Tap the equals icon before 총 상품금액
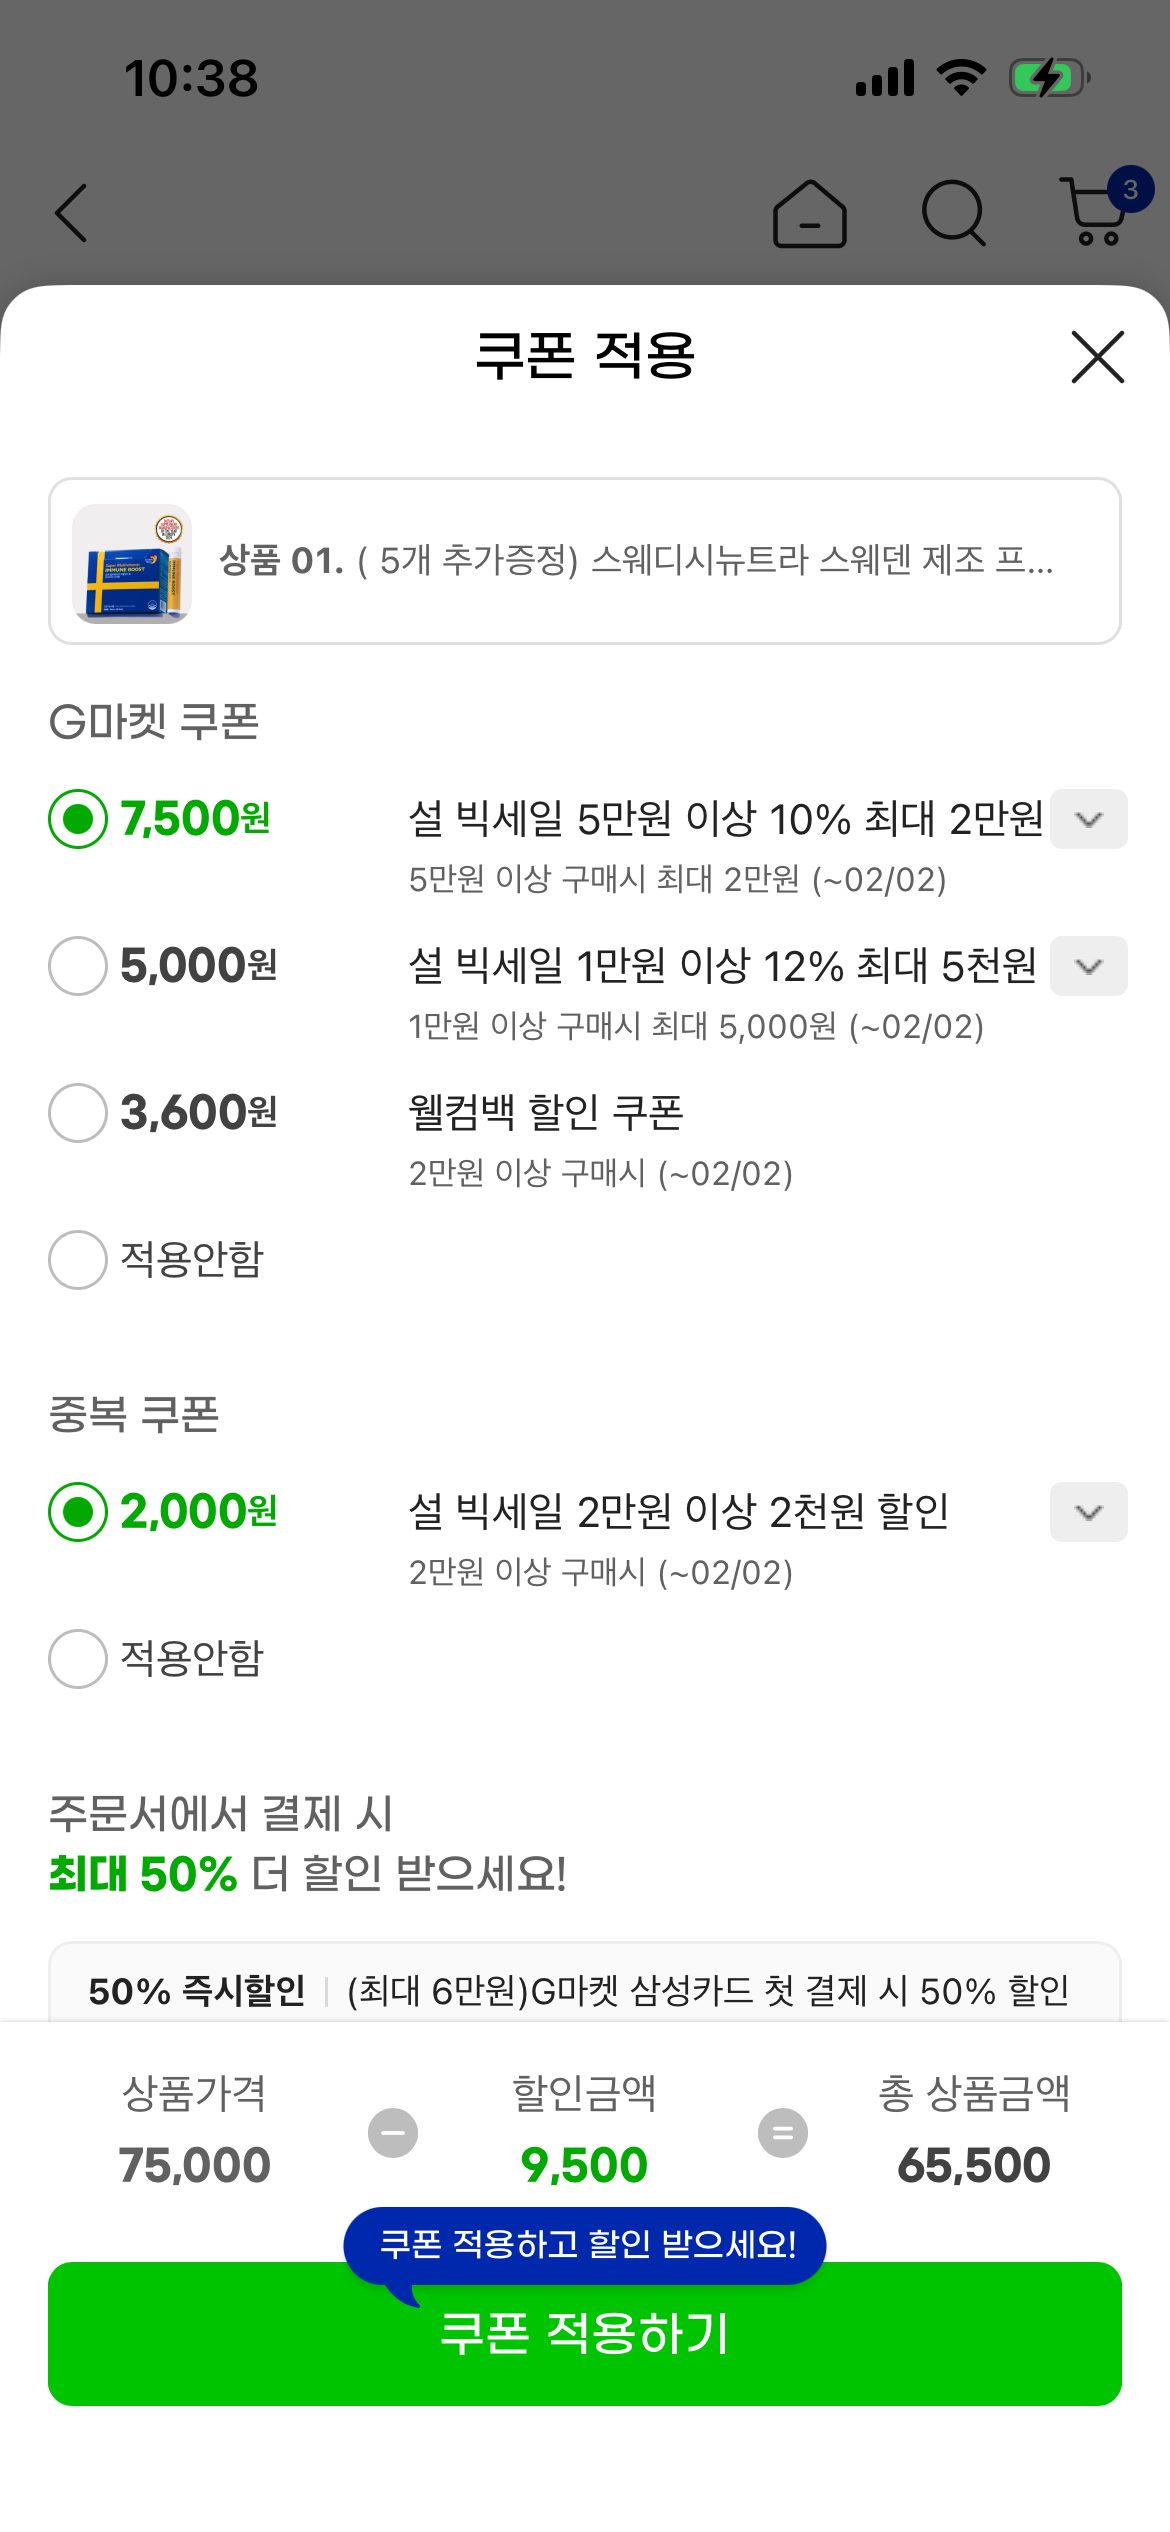The width and height of the screenshot is (1170, 2532). pyautogui.click(x=783, y=2133)
